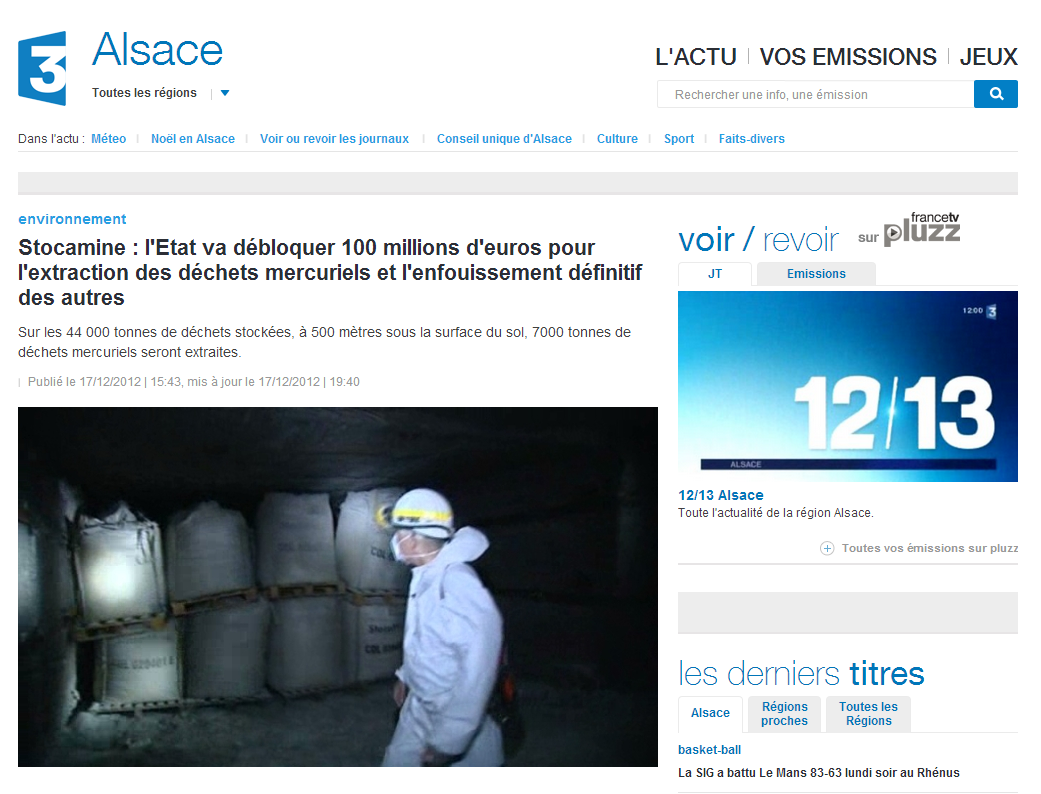Select the JT tab
Image resolution: width=1041 pixels, height=794 pixels.
(715, 274)
